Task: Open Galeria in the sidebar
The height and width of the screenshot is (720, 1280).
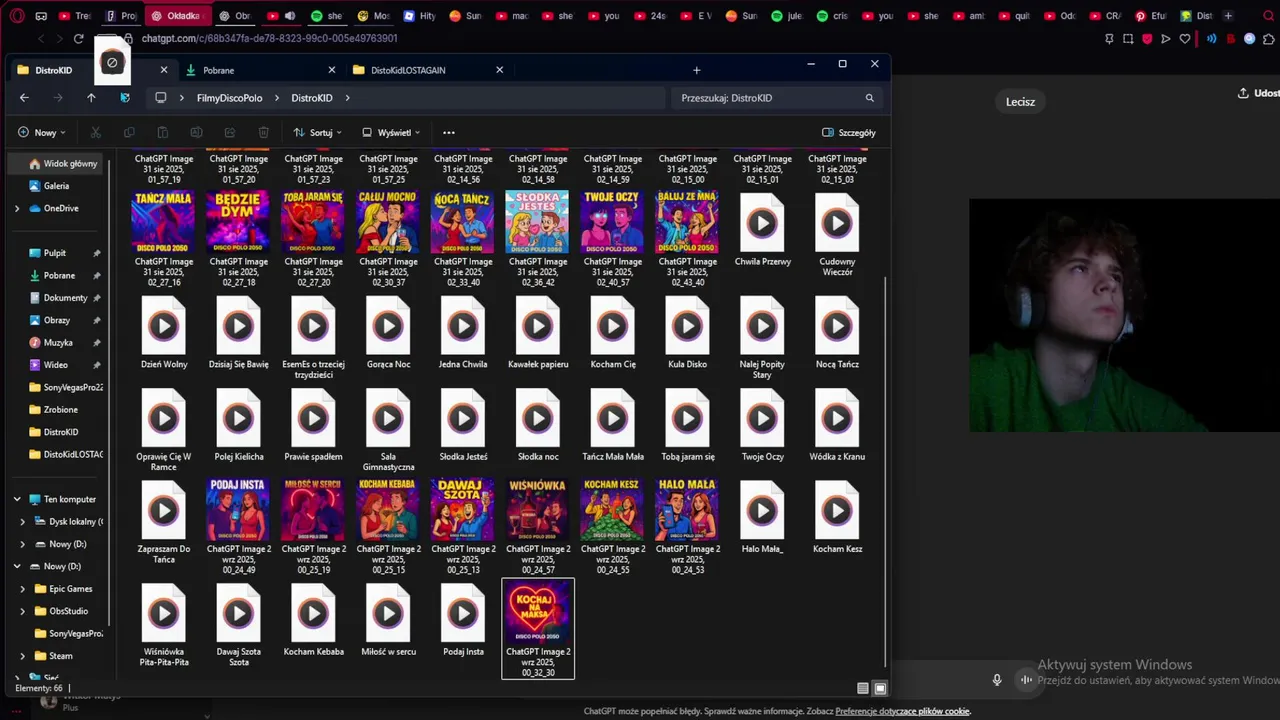Action: (56, 185)
